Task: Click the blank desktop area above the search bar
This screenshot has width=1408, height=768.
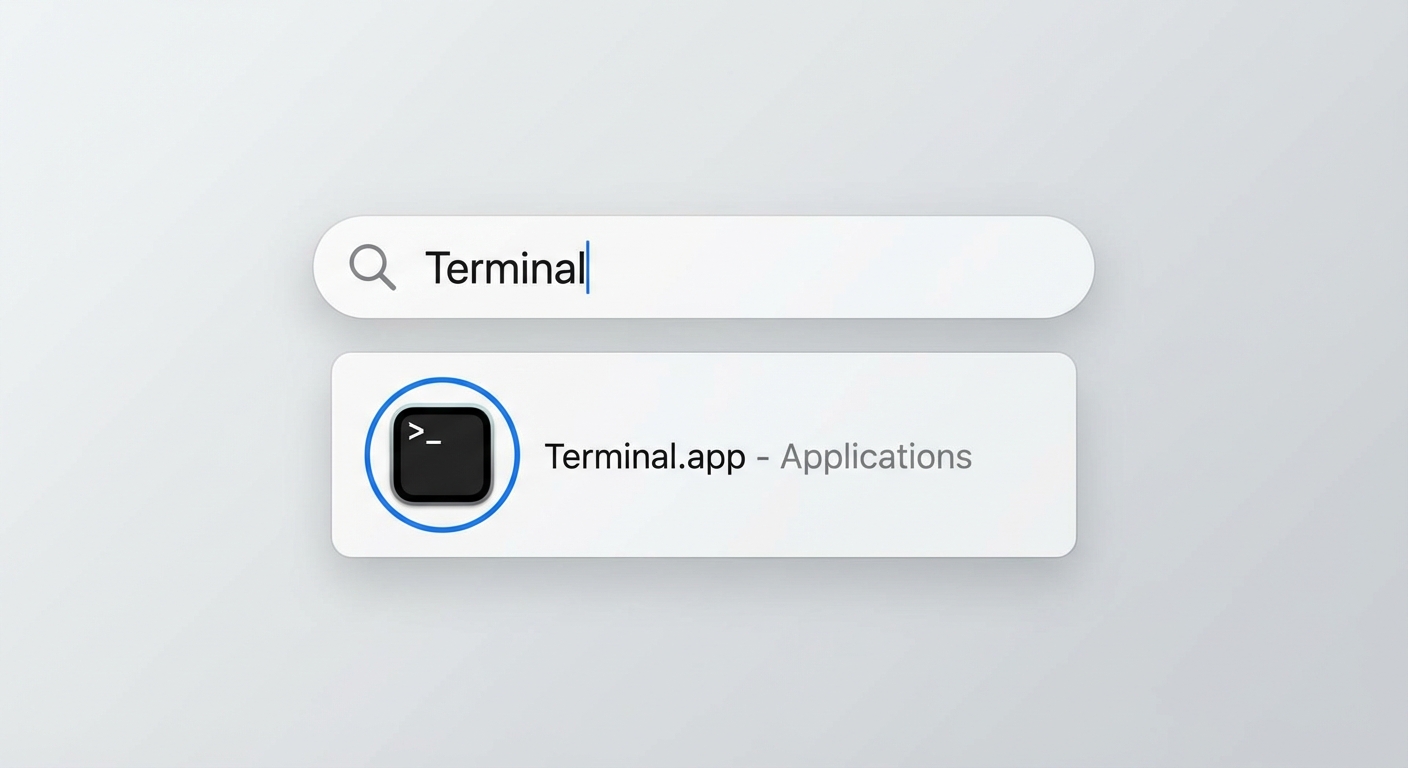Action: [x=704, y=110]
